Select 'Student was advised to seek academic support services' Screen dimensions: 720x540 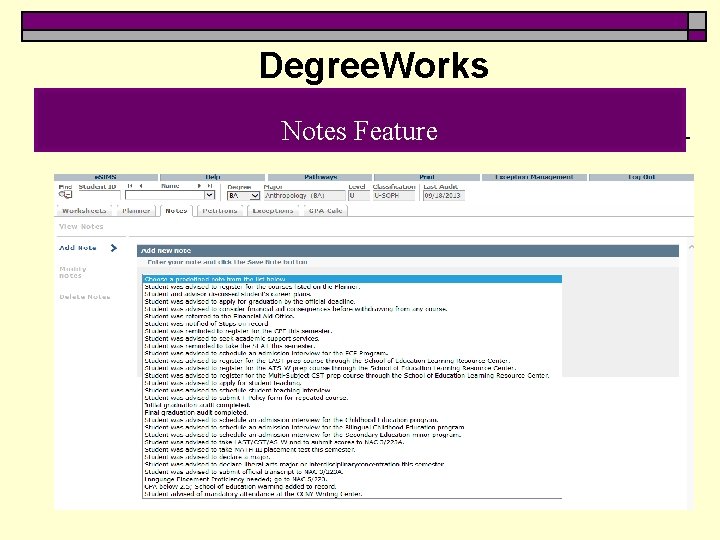coord(352,338)
